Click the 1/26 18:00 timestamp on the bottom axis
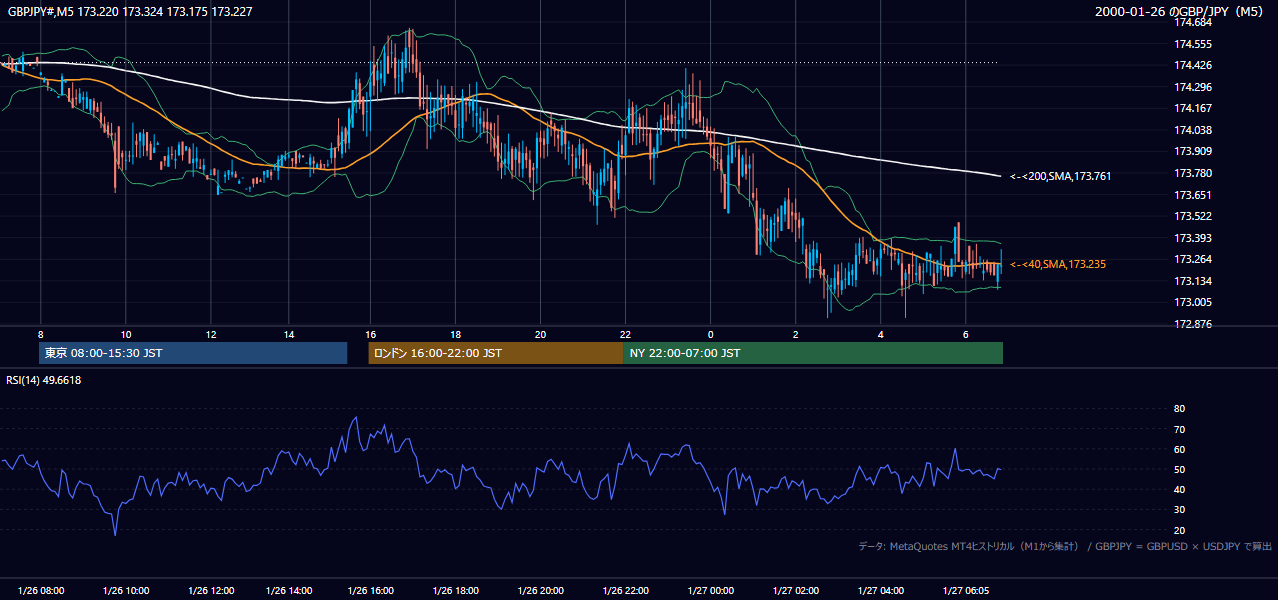Viewport: 1278px width, 600px height. [x=456, y=591]
